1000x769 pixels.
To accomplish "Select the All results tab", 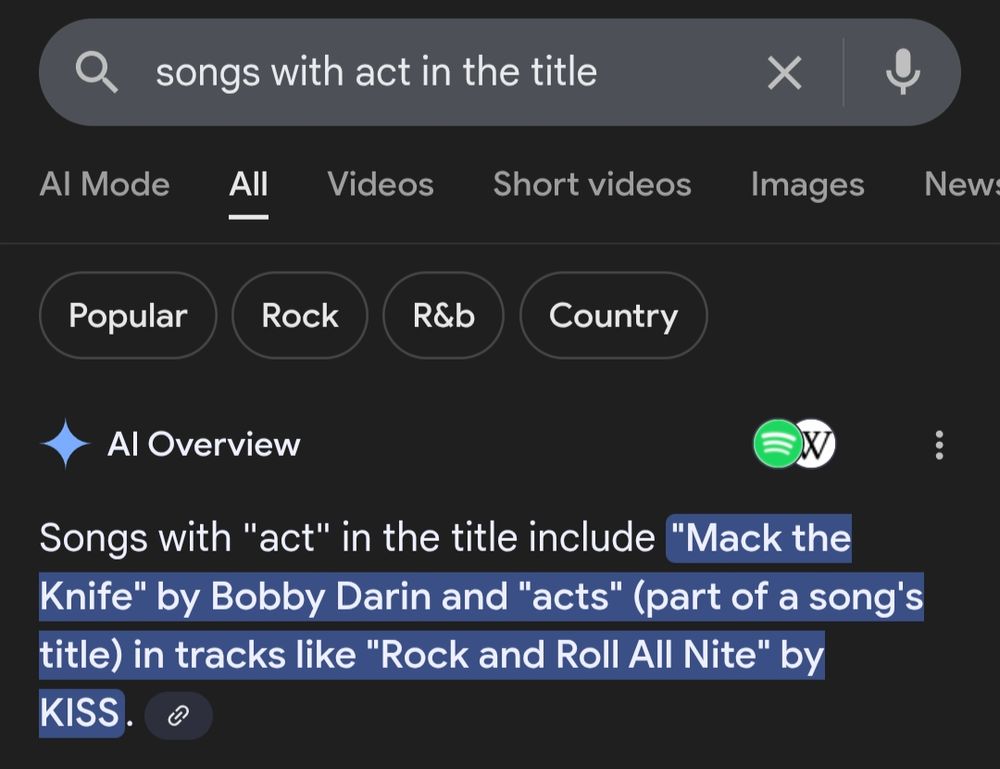I will [x=248, y=184].
